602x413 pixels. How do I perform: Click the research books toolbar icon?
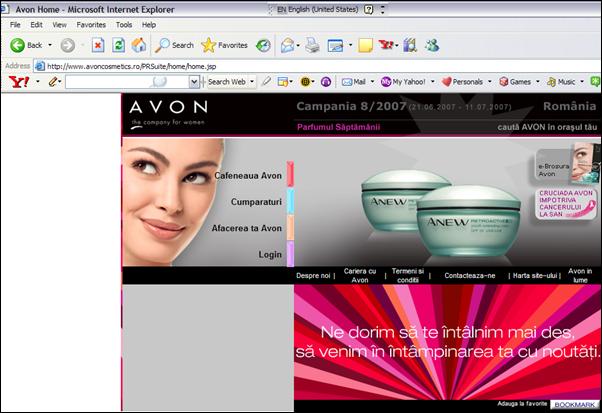[x=410, y=45]
